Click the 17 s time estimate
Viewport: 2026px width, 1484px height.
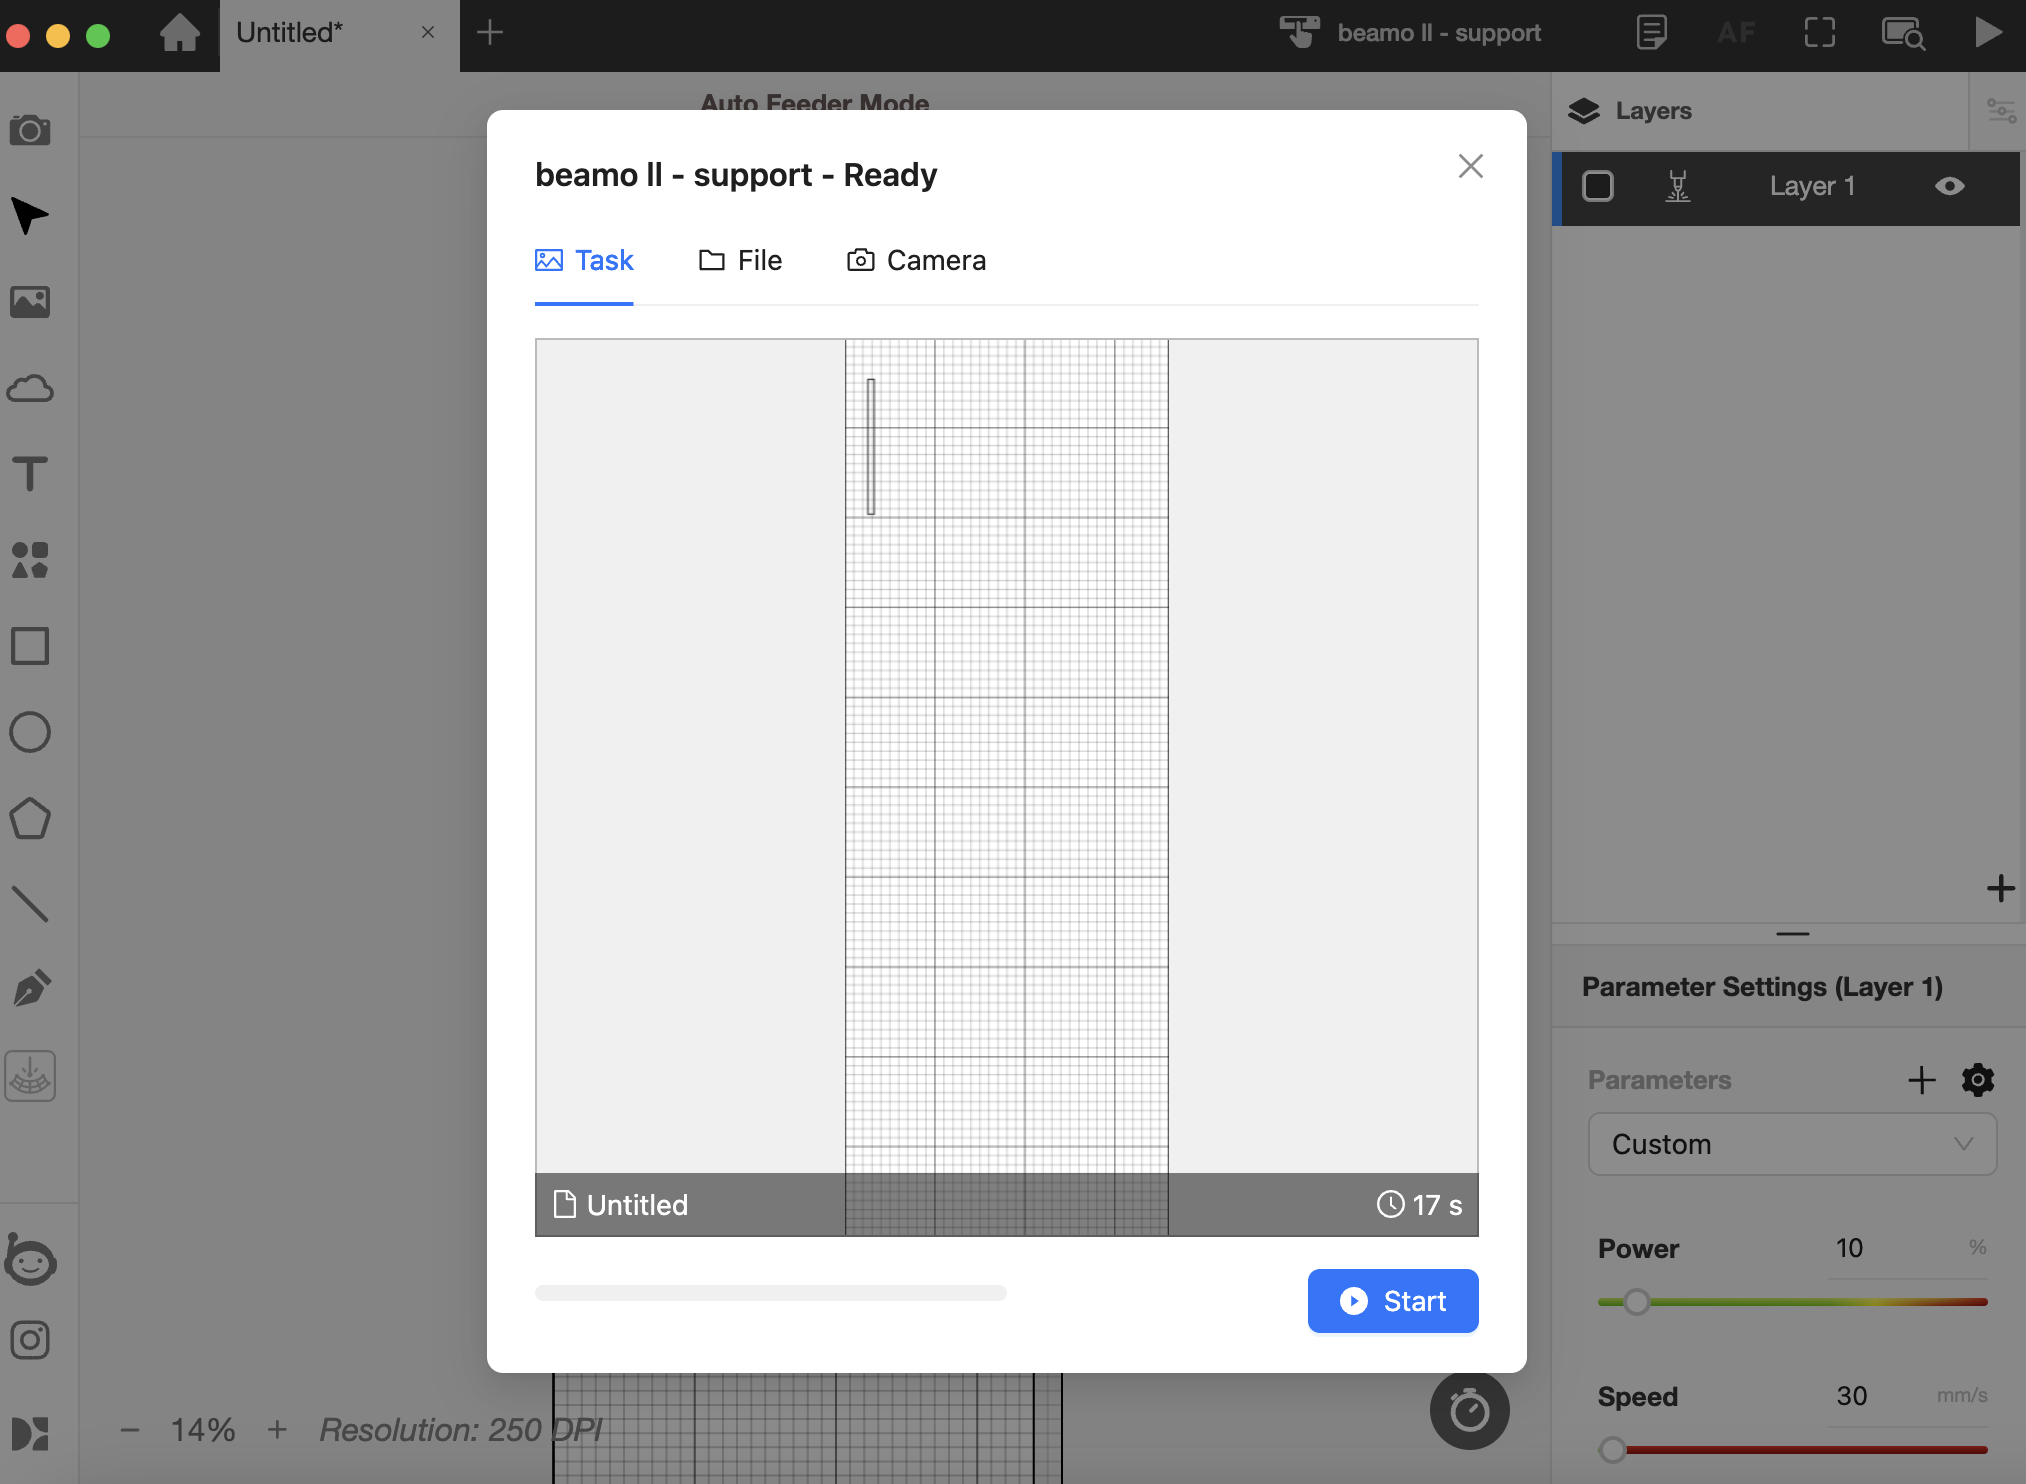[1419, 1205]
